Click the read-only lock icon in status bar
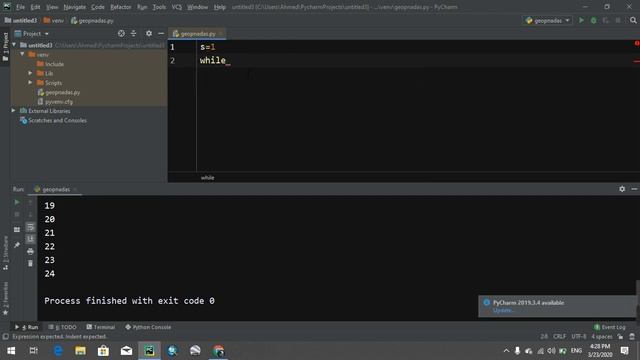 (x=620, y=337)
